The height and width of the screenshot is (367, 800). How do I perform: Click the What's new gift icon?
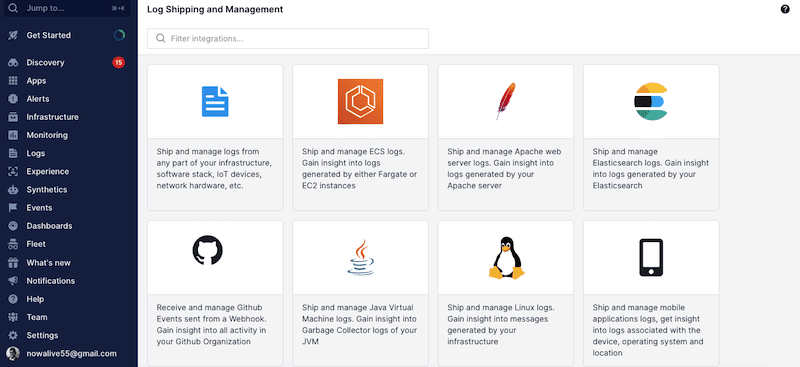tap(13, 263)
